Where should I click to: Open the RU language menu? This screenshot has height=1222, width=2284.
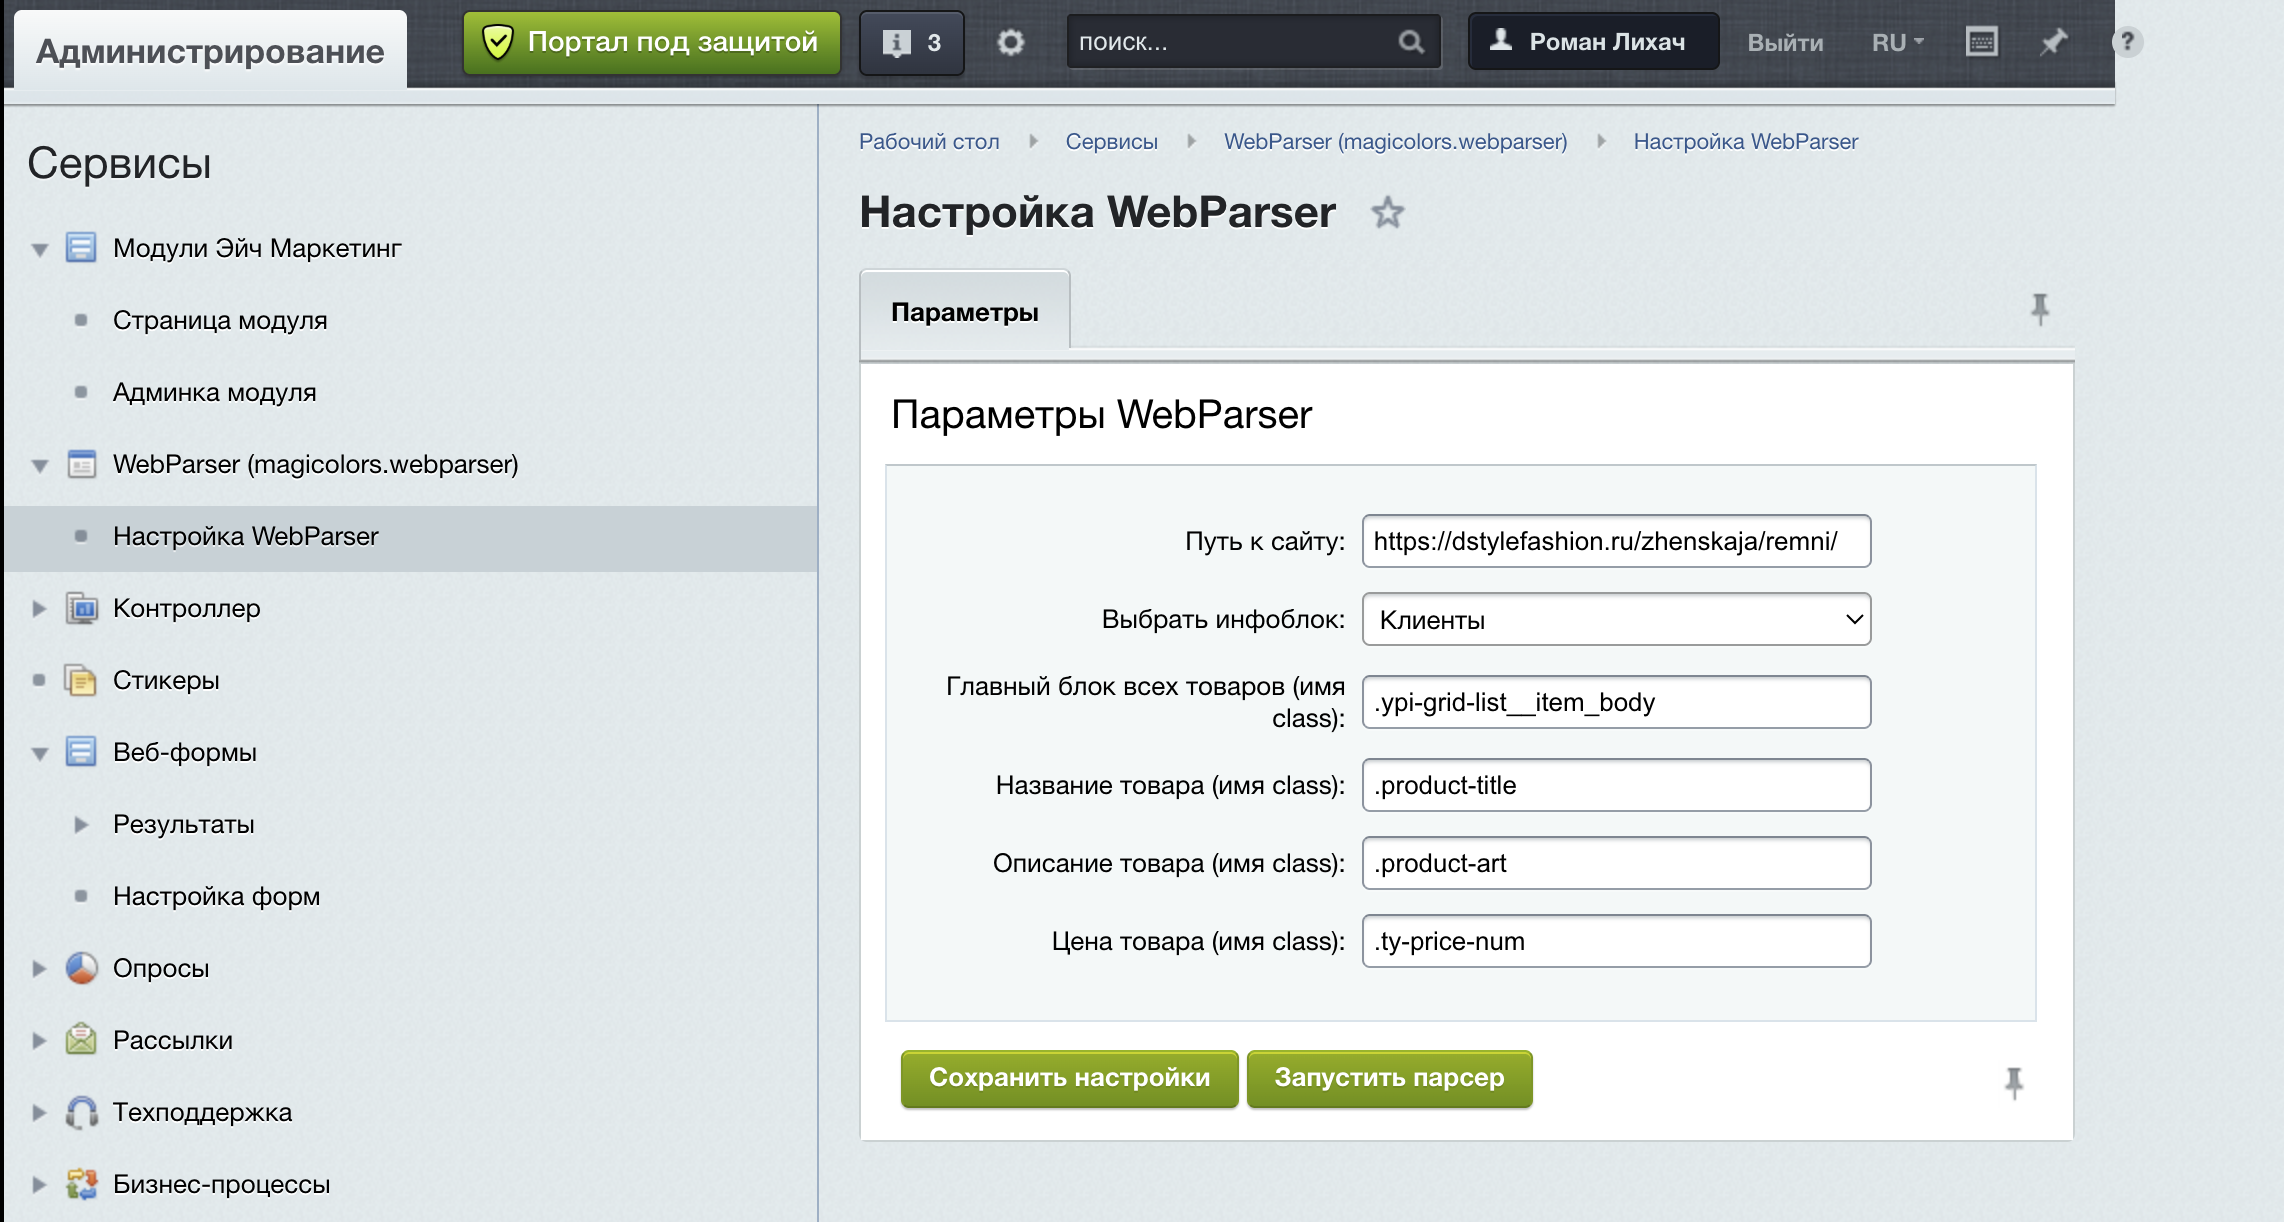pos(1896,41)
